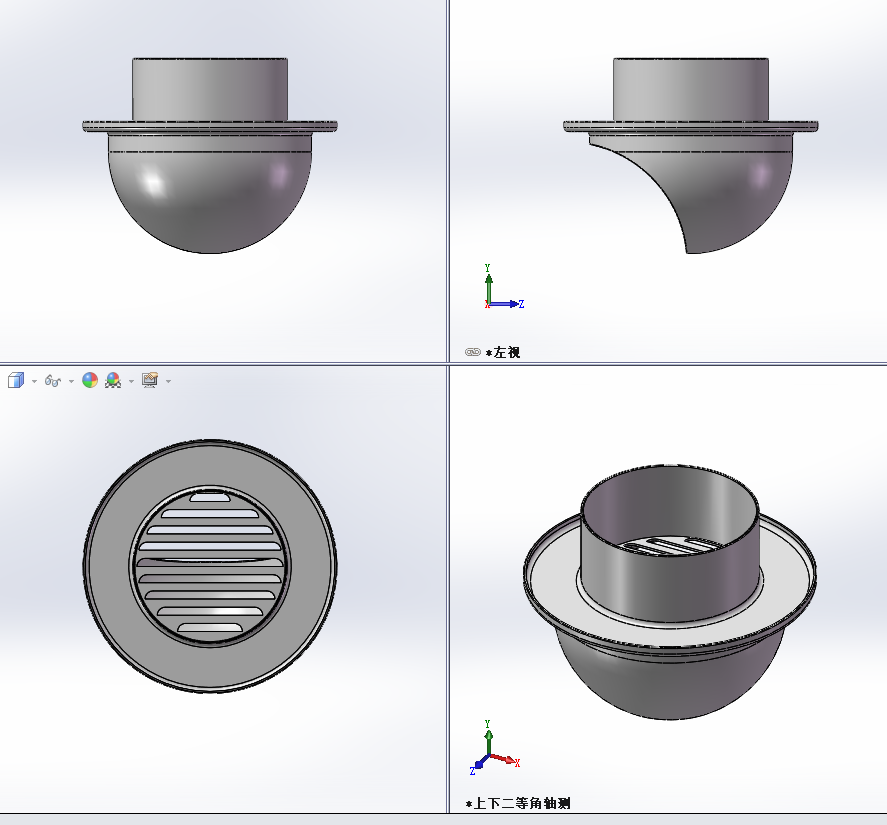Image resolution: width=887 pixels, height=825 pixels.
Task: Click the *上下二等角轴测 view label
Action: (518, 803)
